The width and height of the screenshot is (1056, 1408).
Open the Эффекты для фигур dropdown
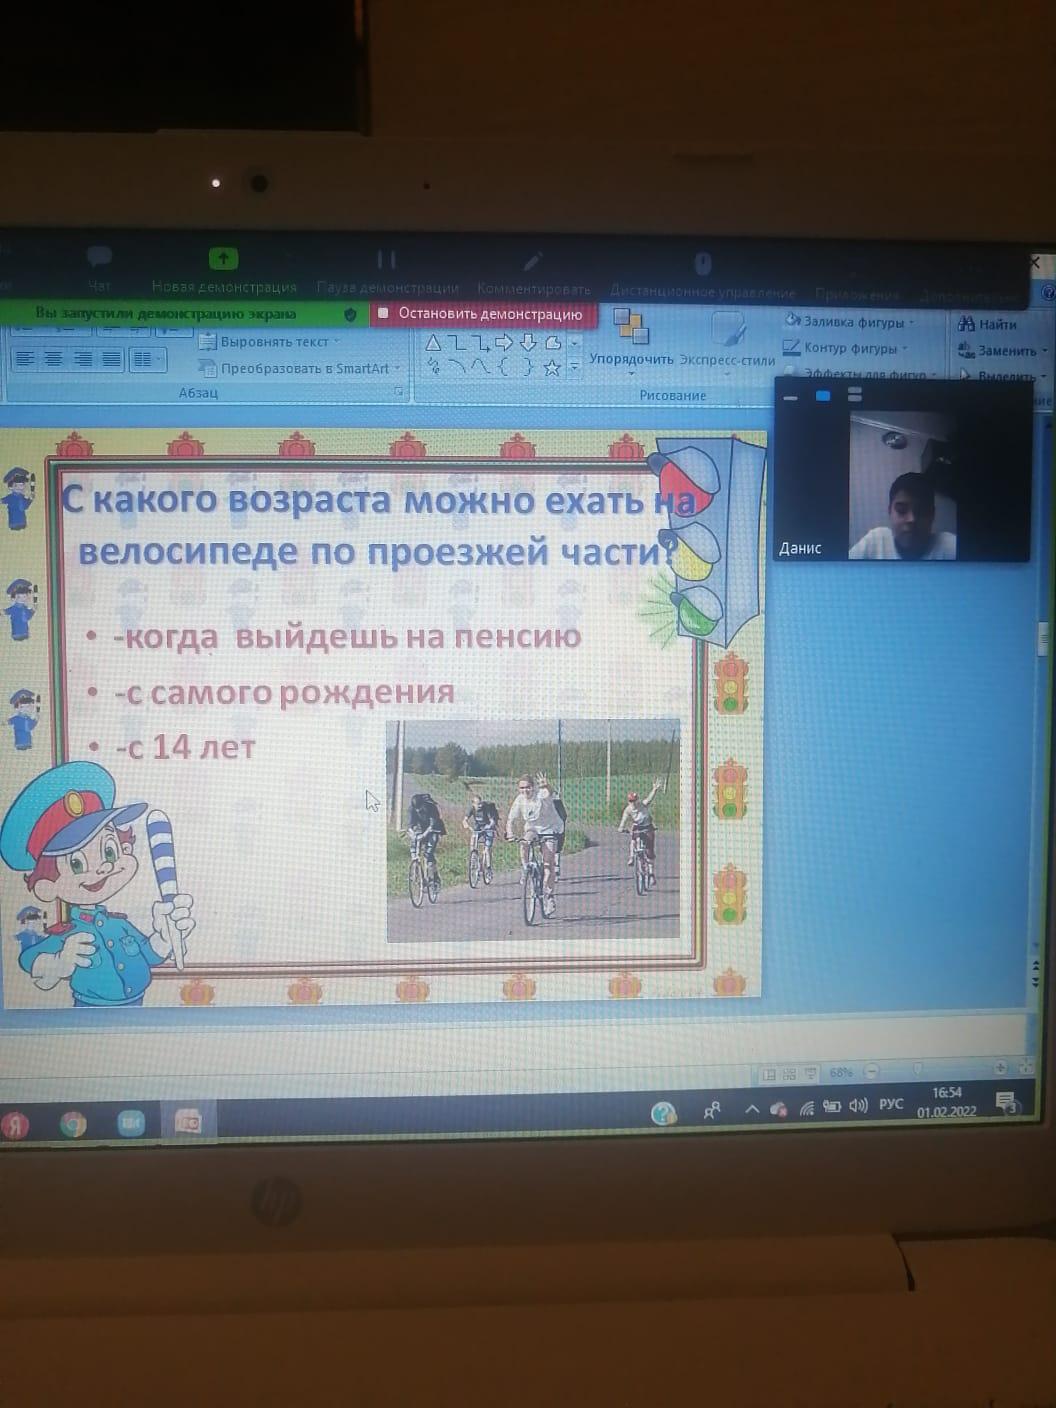pyautogui.click(x=862, y=373)
